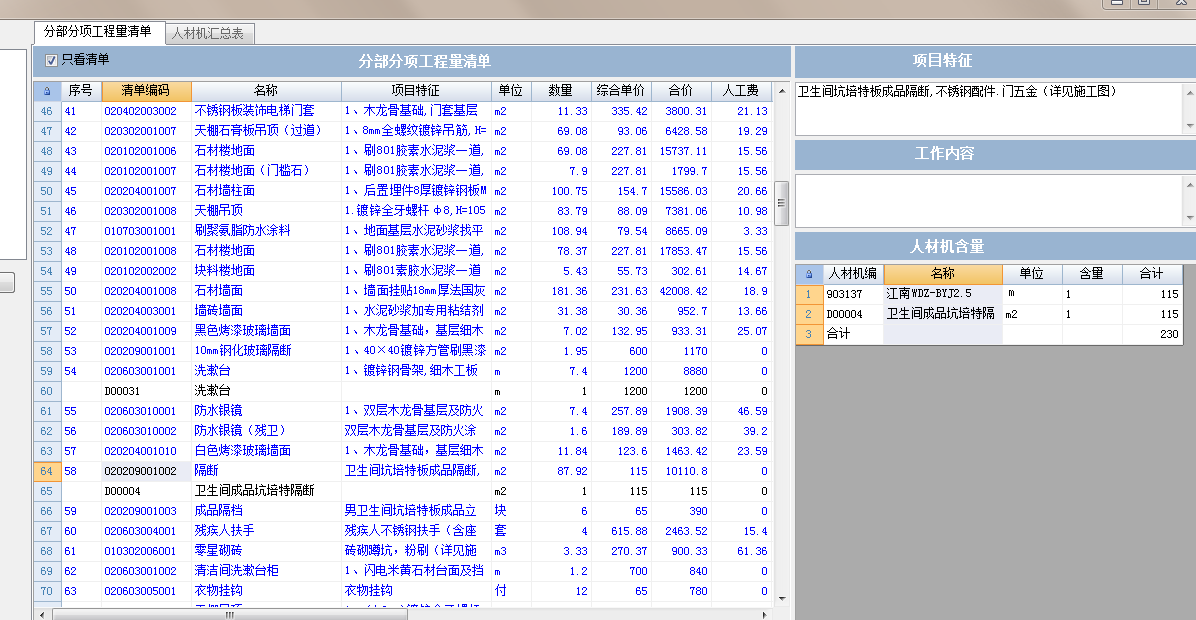1196x620 pixels.
Task: Click the 名称 header in 人材机含量 table
Action: [943, 274]
